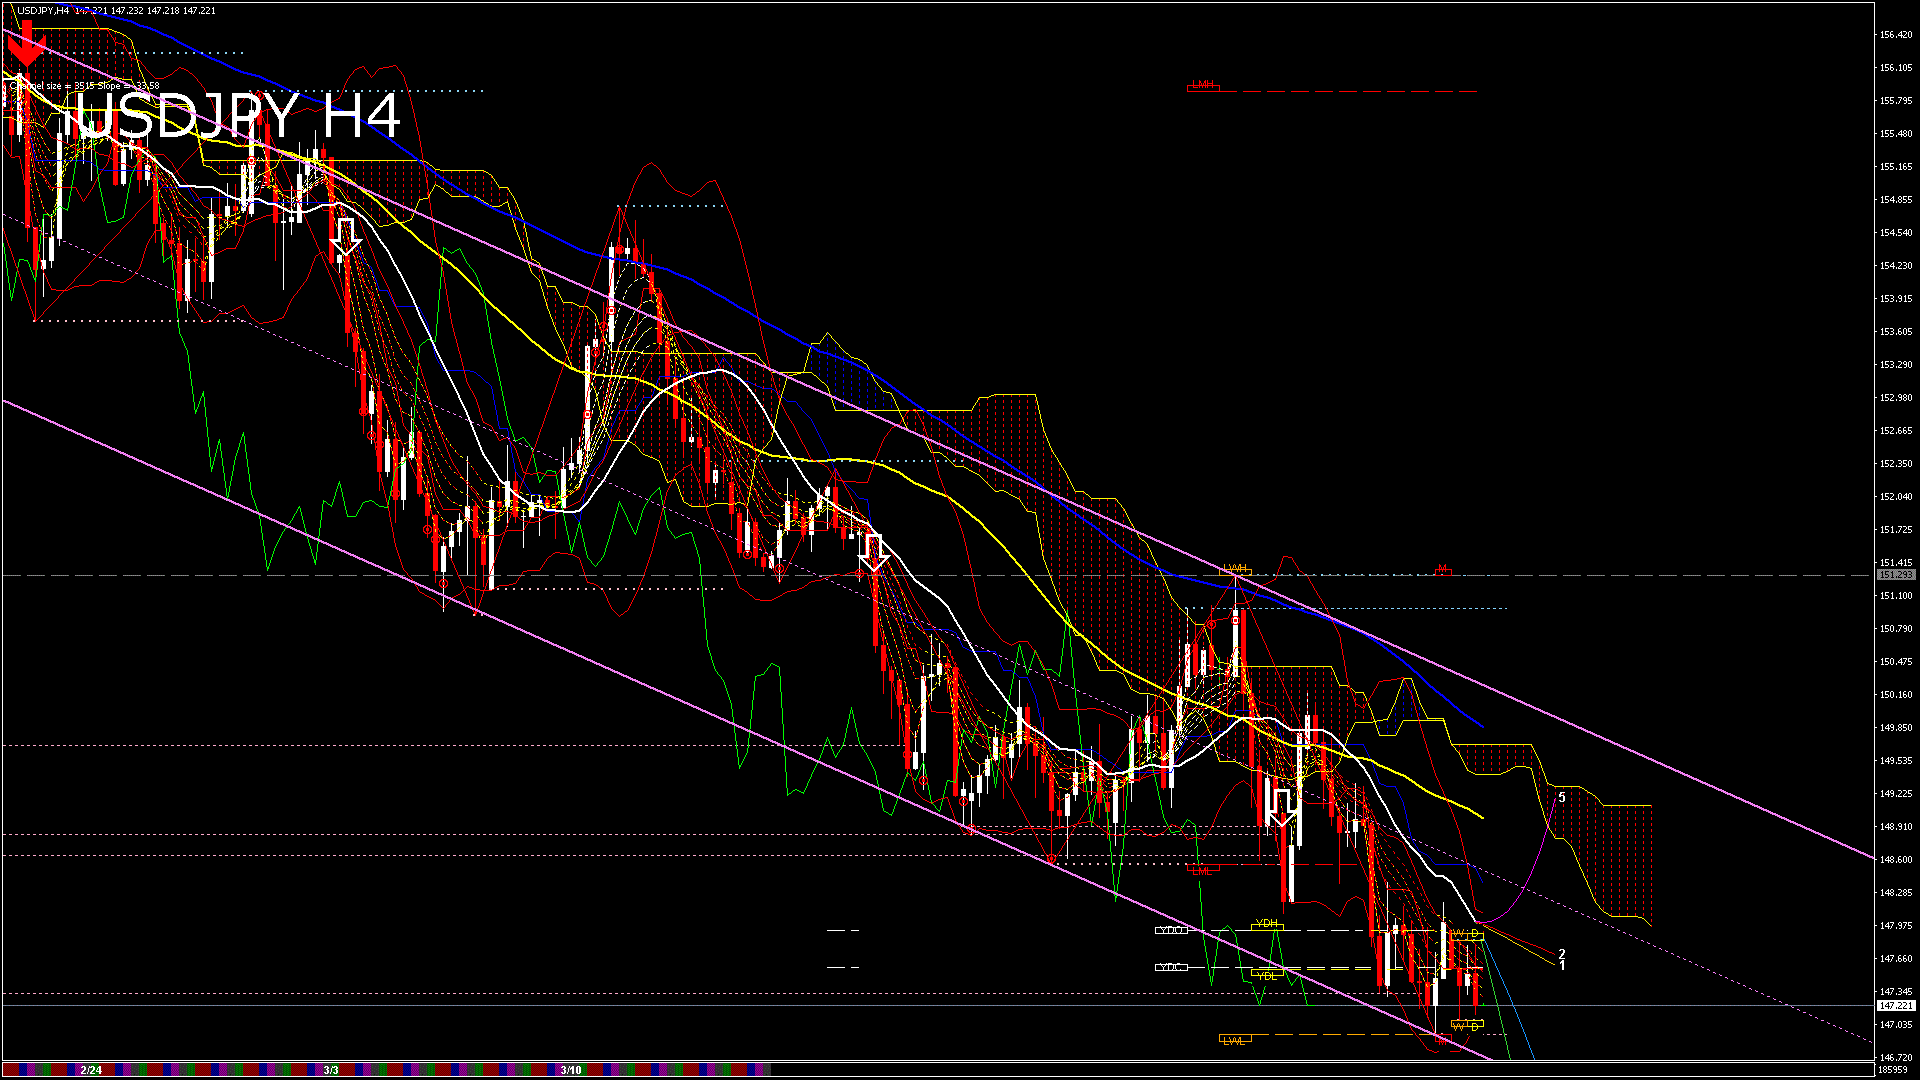Select the white down arrow near 3/3
Screen dimensions: 1920x1080
(x=345, y=238)
